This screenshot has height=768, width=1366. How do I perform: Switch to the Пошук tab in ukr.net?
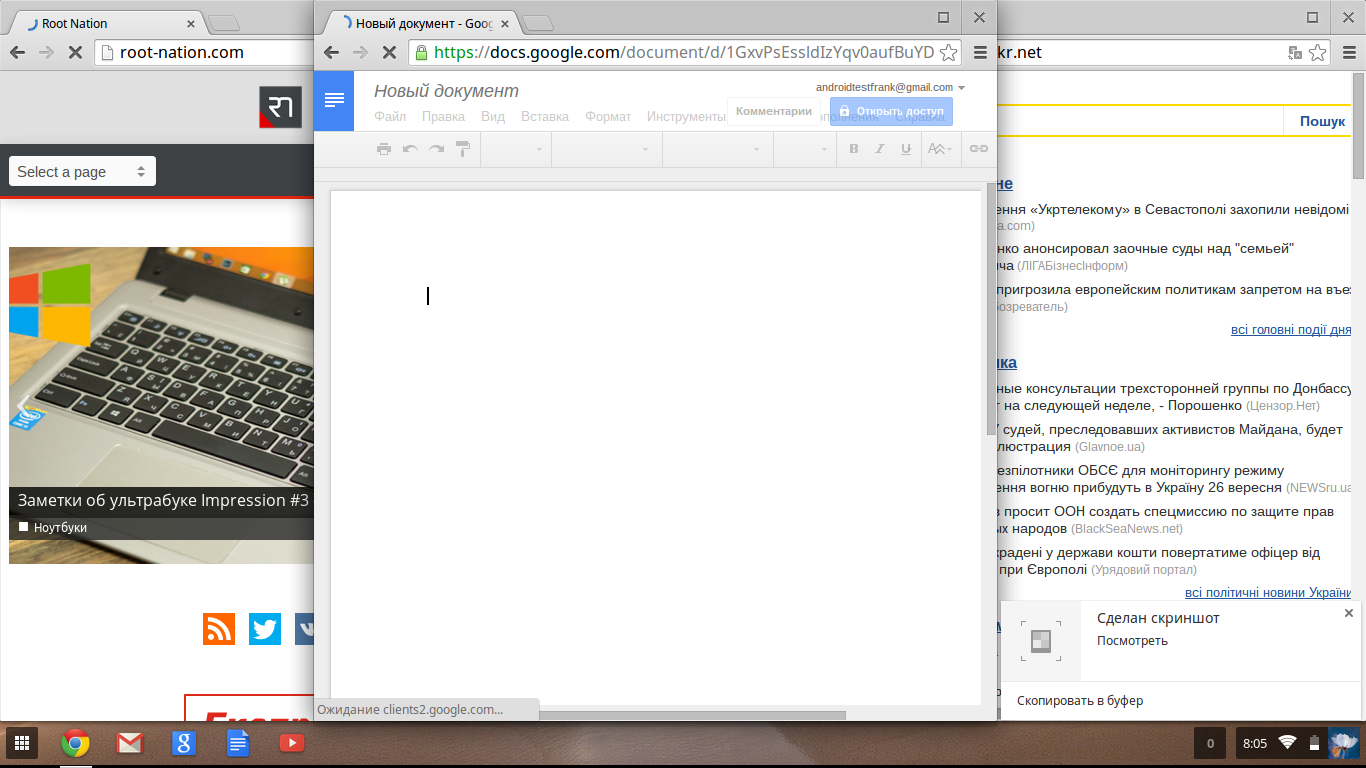click(x=1322, y=121)
